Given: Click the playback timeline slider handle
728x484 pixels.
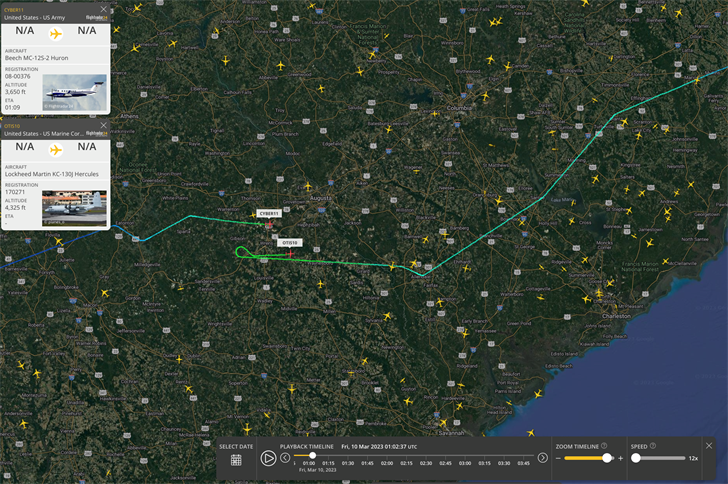Looking at the screenshot, I should pos(312,456).
